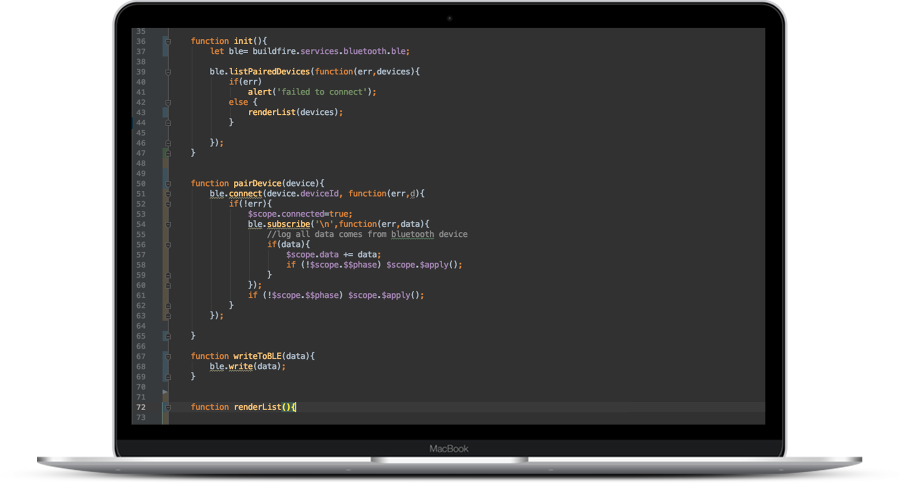
Task: Click fold end marker on line 44
Action: coord(168,123)
